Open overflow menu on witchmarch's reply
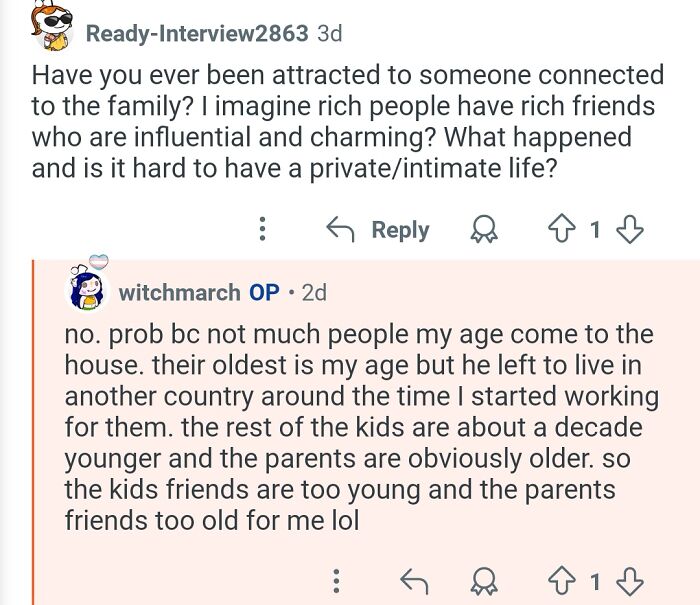Image resolution: width=700 pixels, height=605 pixels. [x=337, y=581]
